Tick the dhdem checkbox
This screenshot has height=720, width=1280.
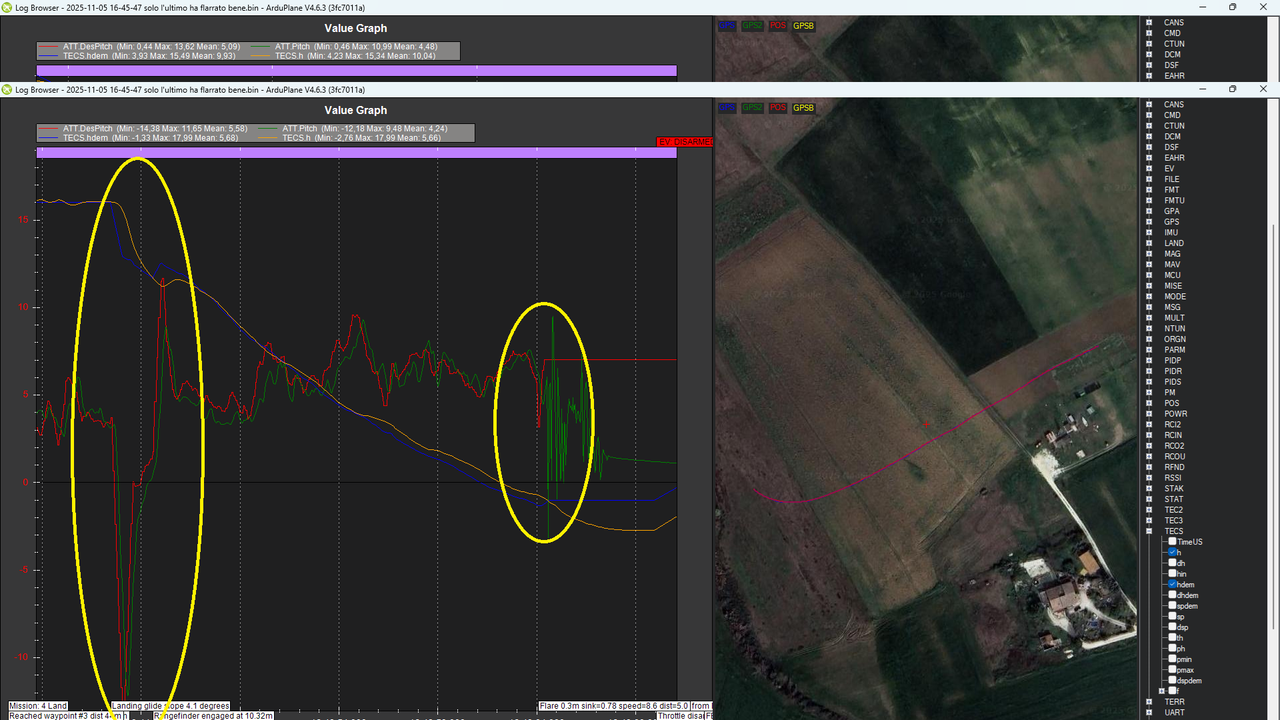pyautogui.click(x=1172, y=595)
